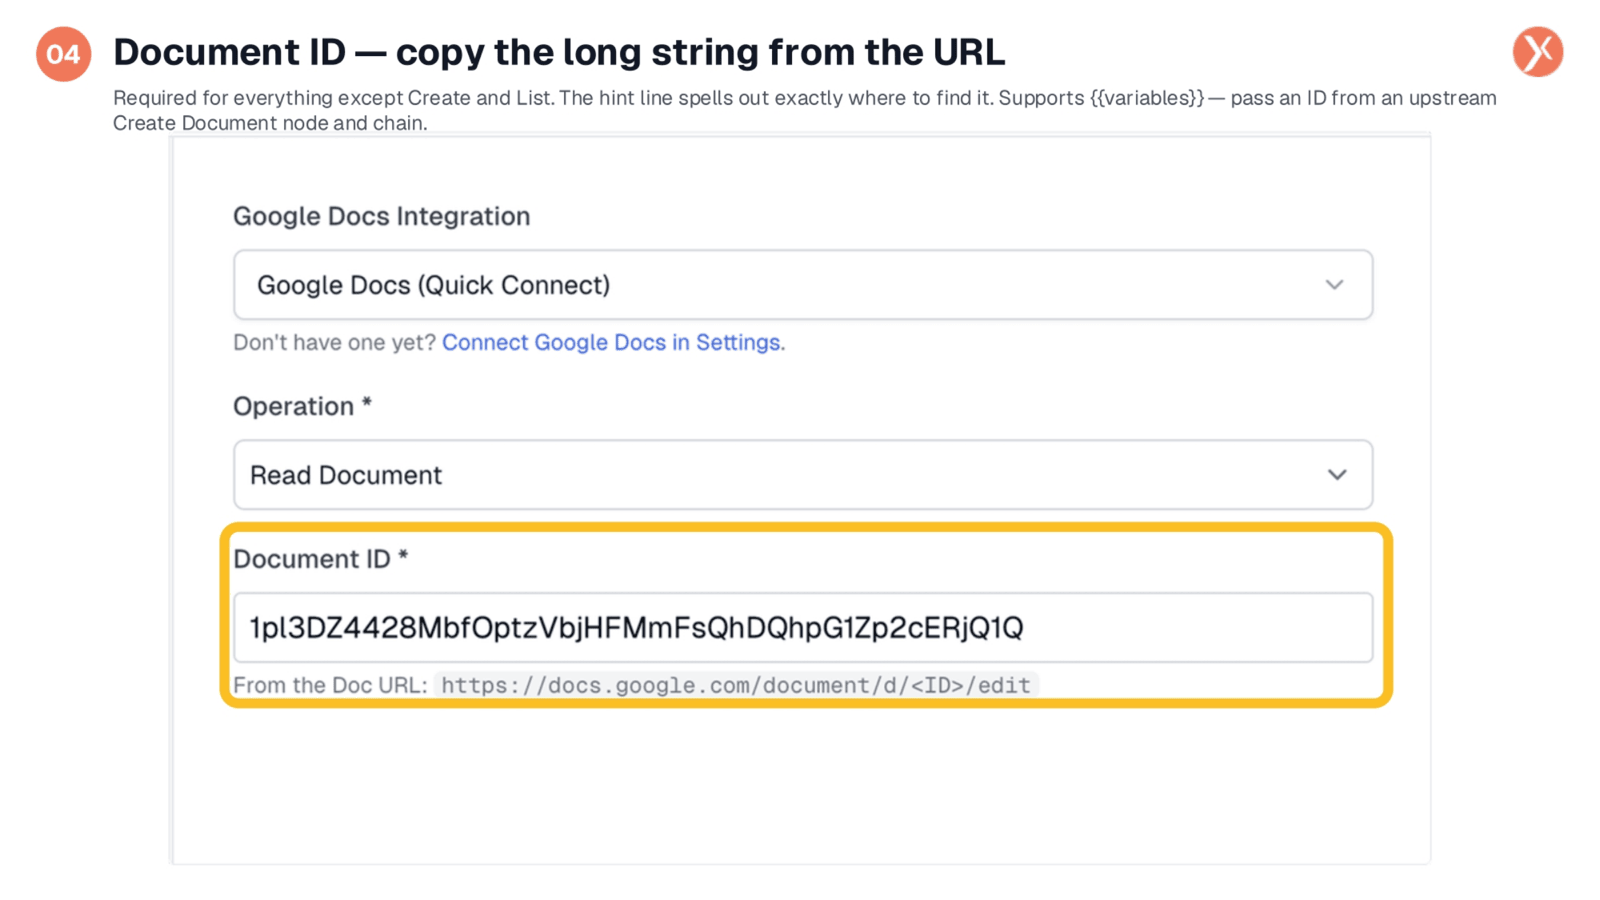Click the orange 04 step badge

pos(64,54)
